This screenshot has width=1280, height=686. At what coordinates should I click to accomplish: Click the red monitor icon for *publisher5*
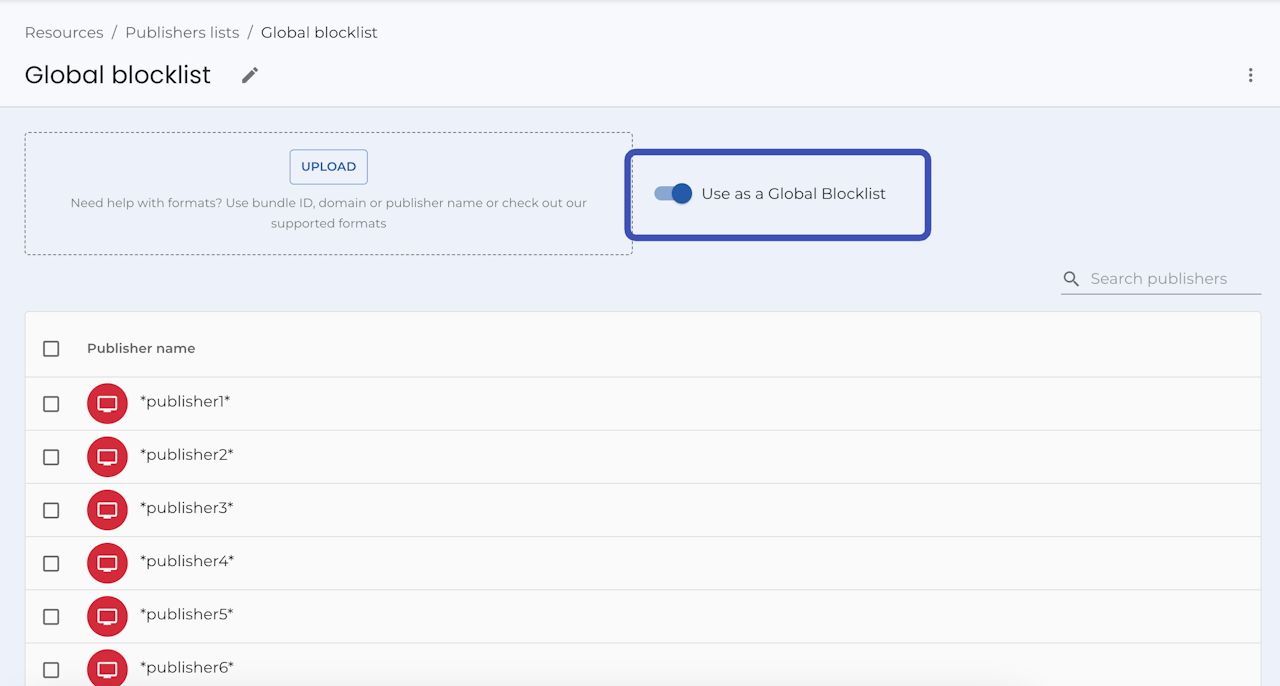(x=107, y=616)
